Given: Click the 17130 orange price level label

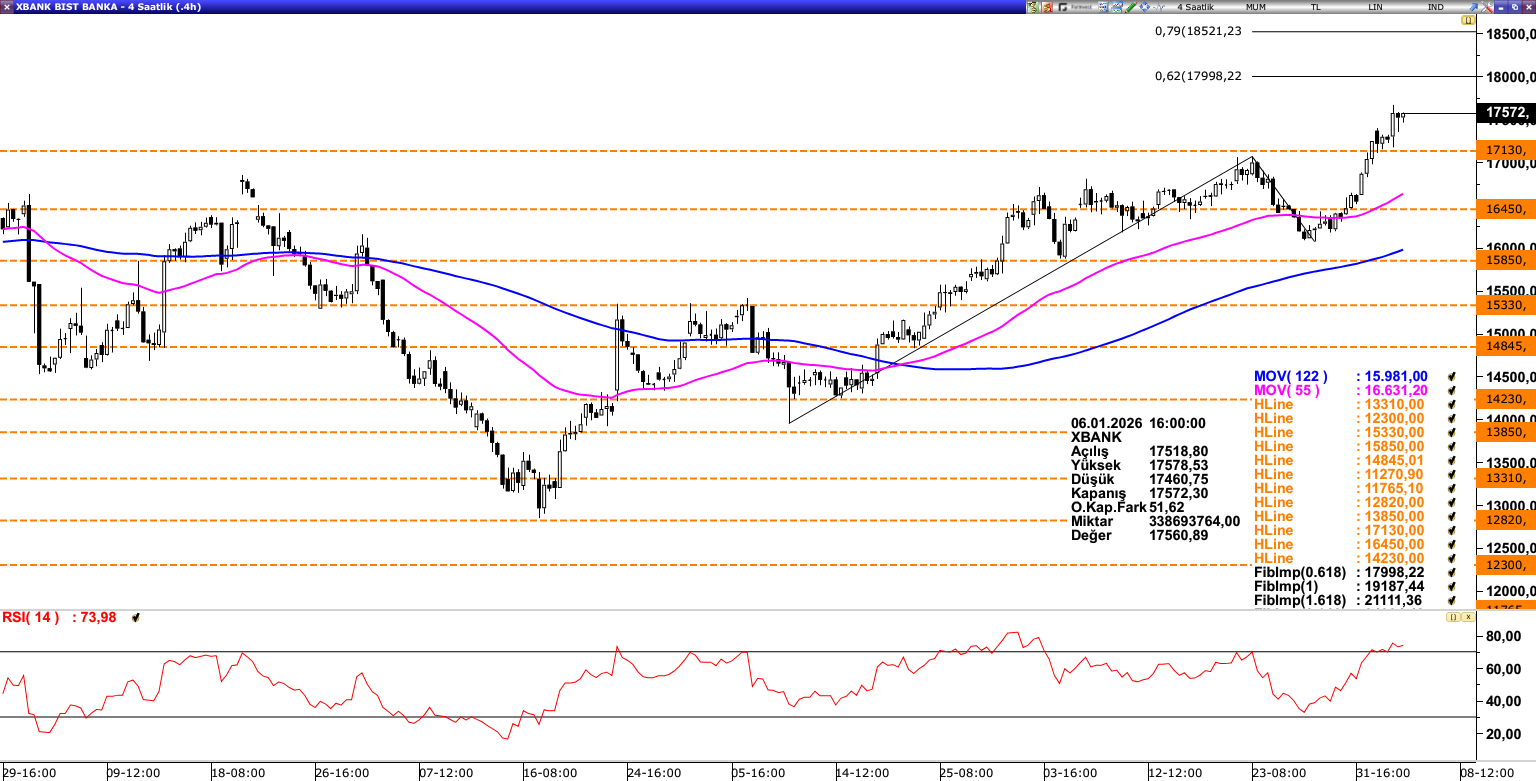Looking at the screenshot, I should coord(1505,150).
